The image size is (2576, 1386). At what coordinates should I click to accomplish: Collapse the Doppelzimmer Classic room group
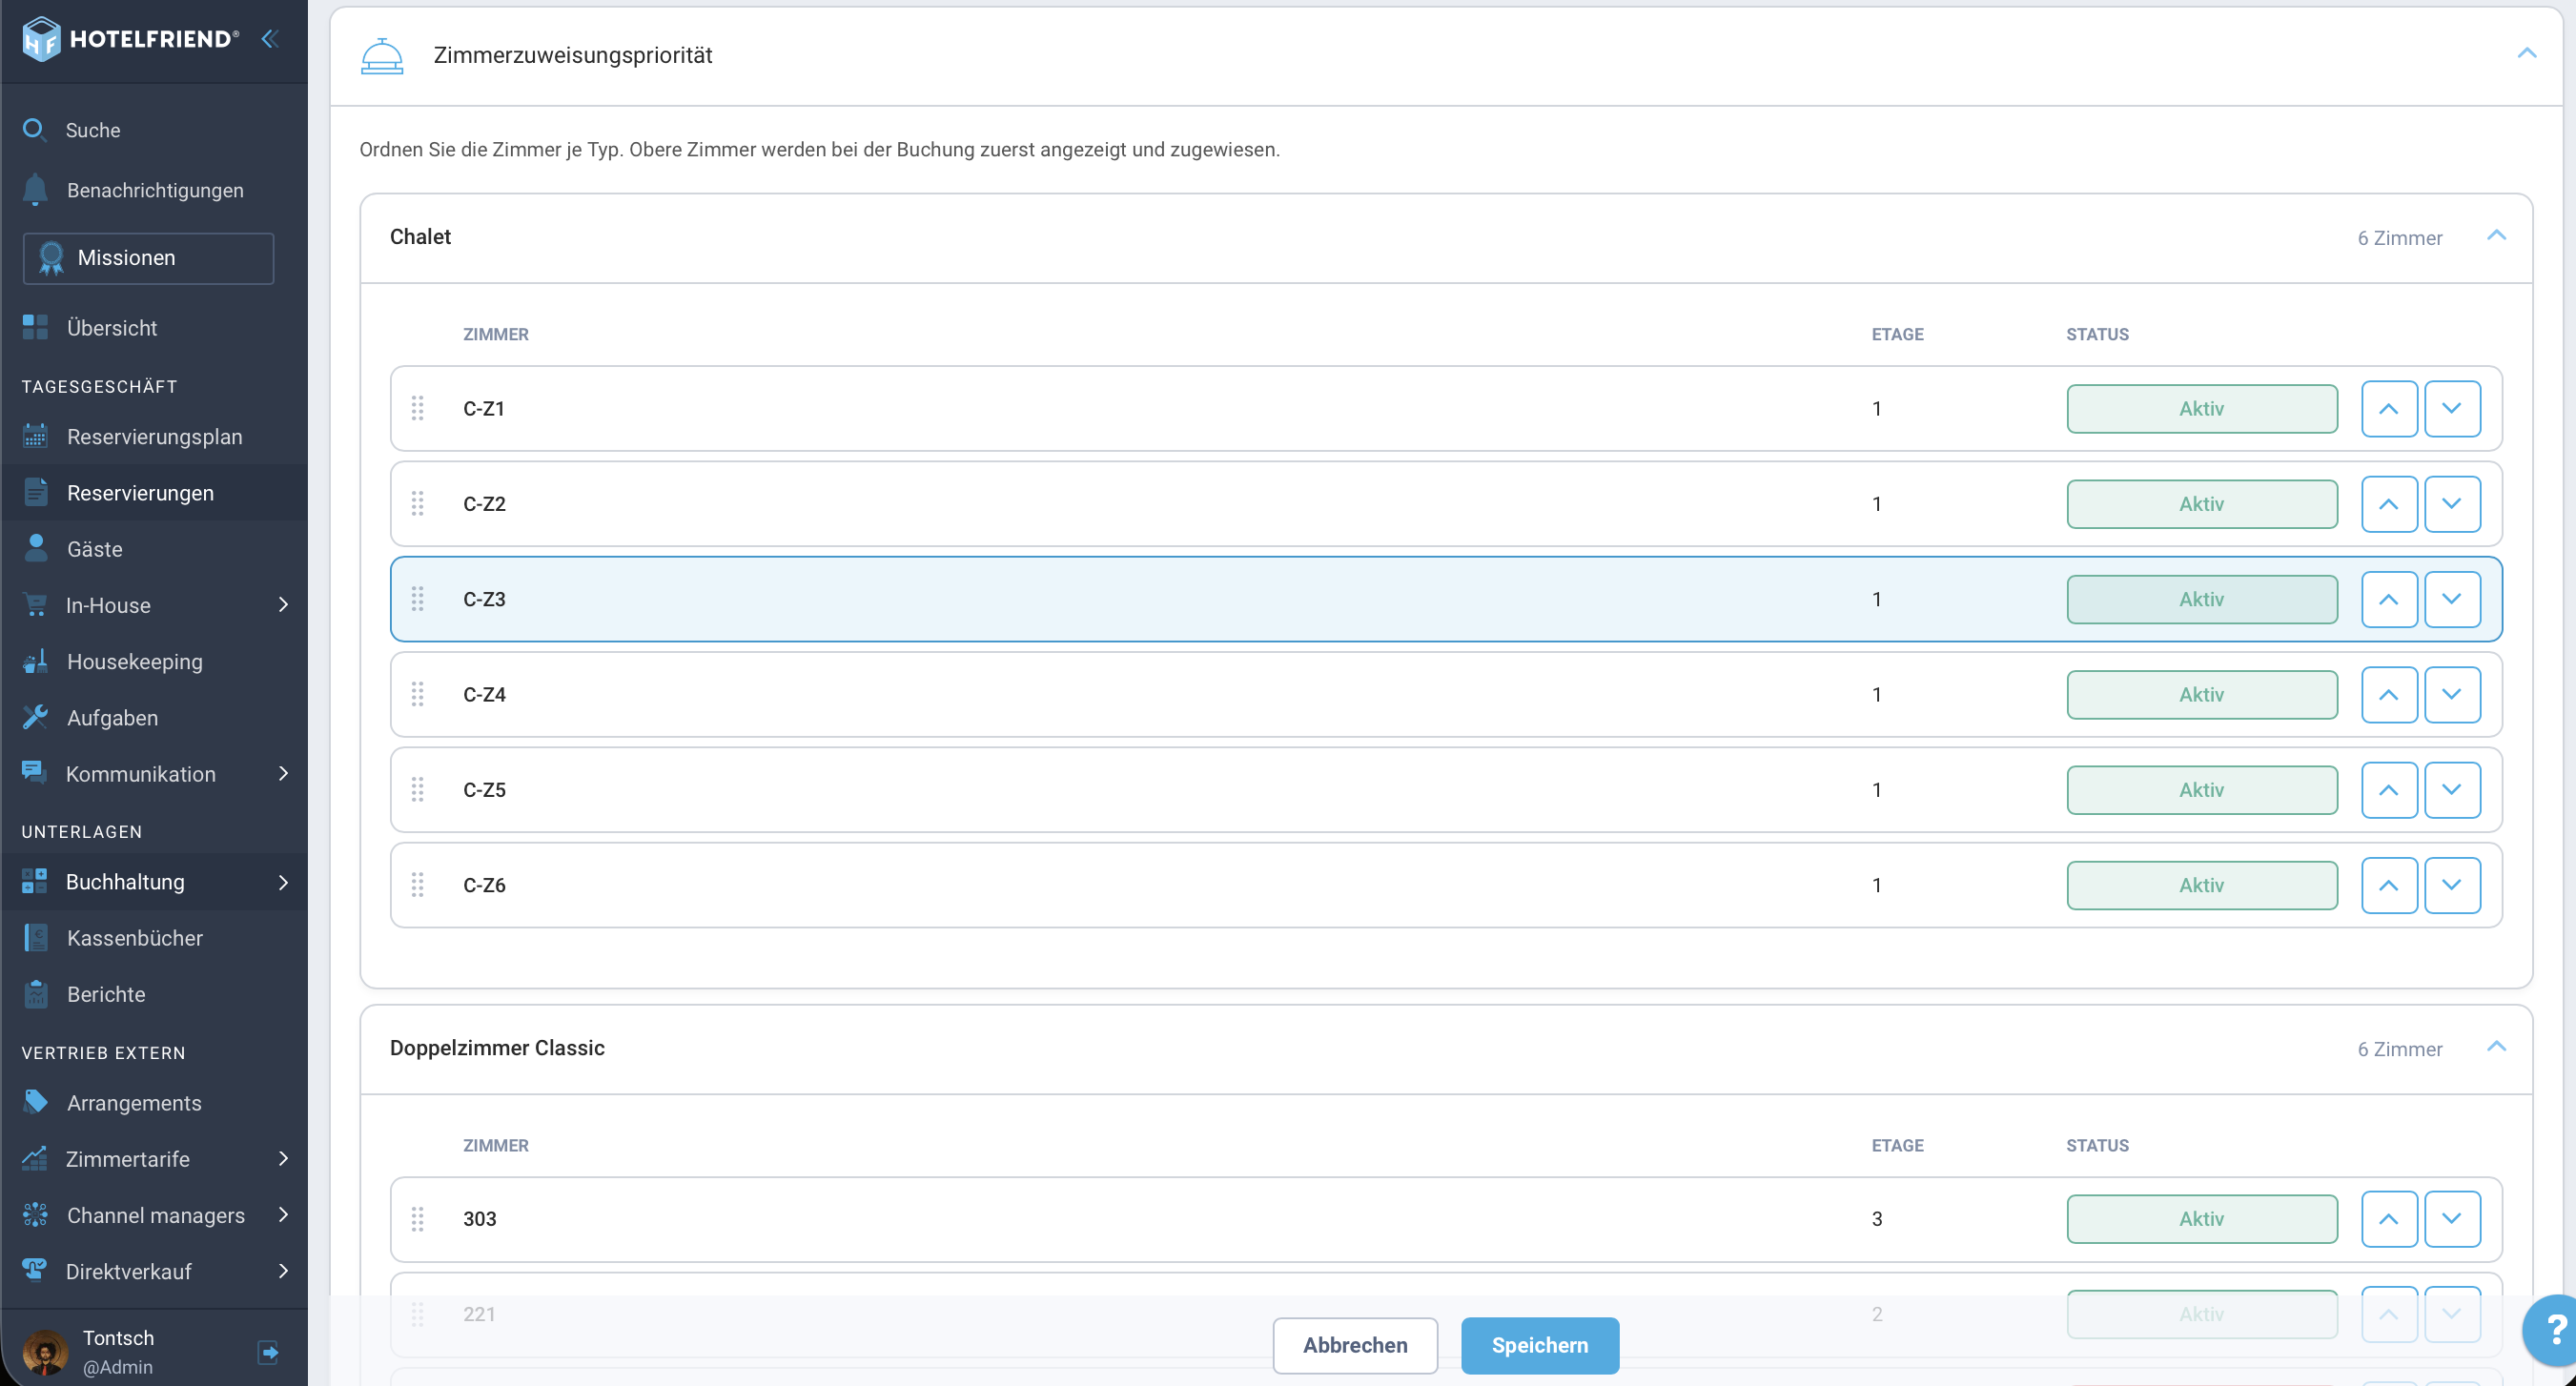[2496, 1047]
